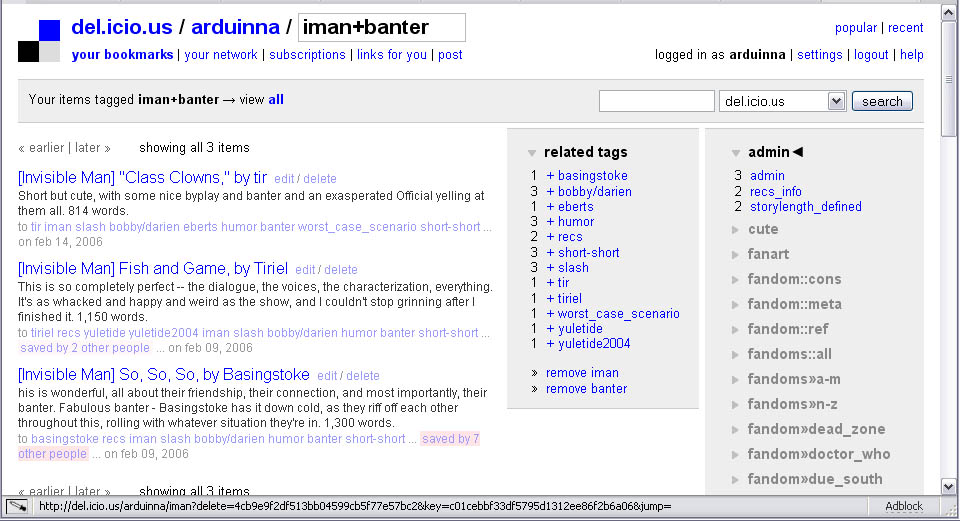Go to your bookmarks
Image resolution: width=960 pixels, height=521 pixels.
[122, 54]
